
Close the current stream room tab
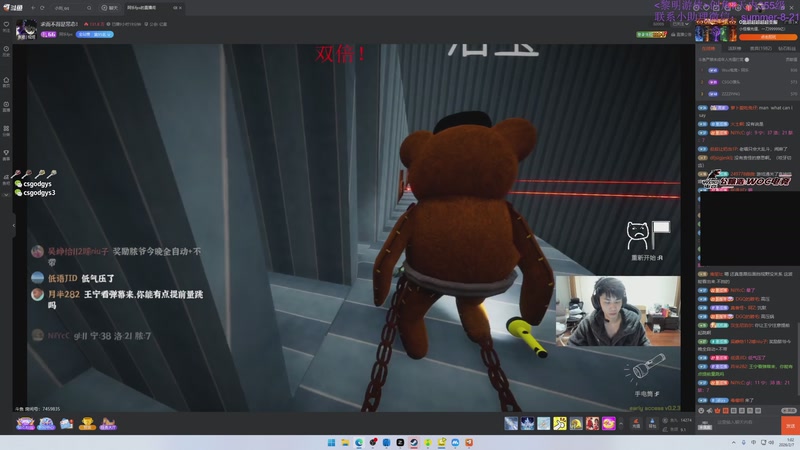(180, 8)
